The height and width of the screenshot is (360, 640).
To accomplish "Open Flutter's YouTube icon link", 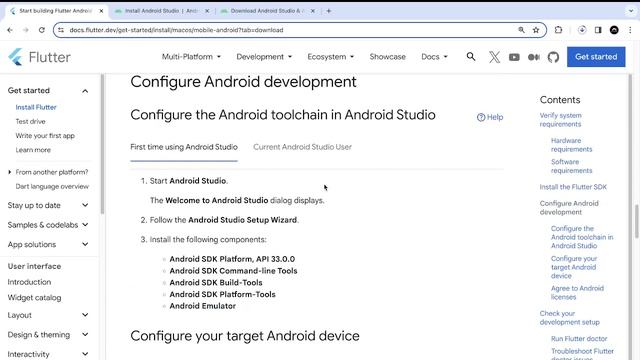I will click(514, 57).
